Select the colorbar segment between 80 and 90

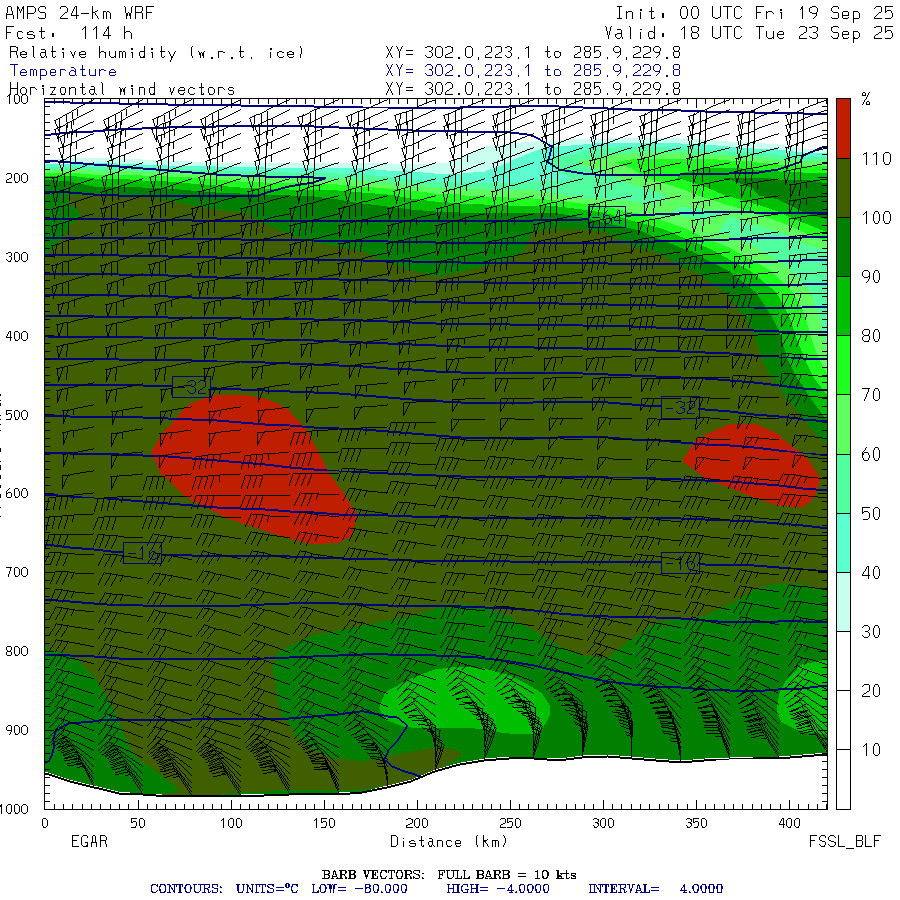click(843, 306)
